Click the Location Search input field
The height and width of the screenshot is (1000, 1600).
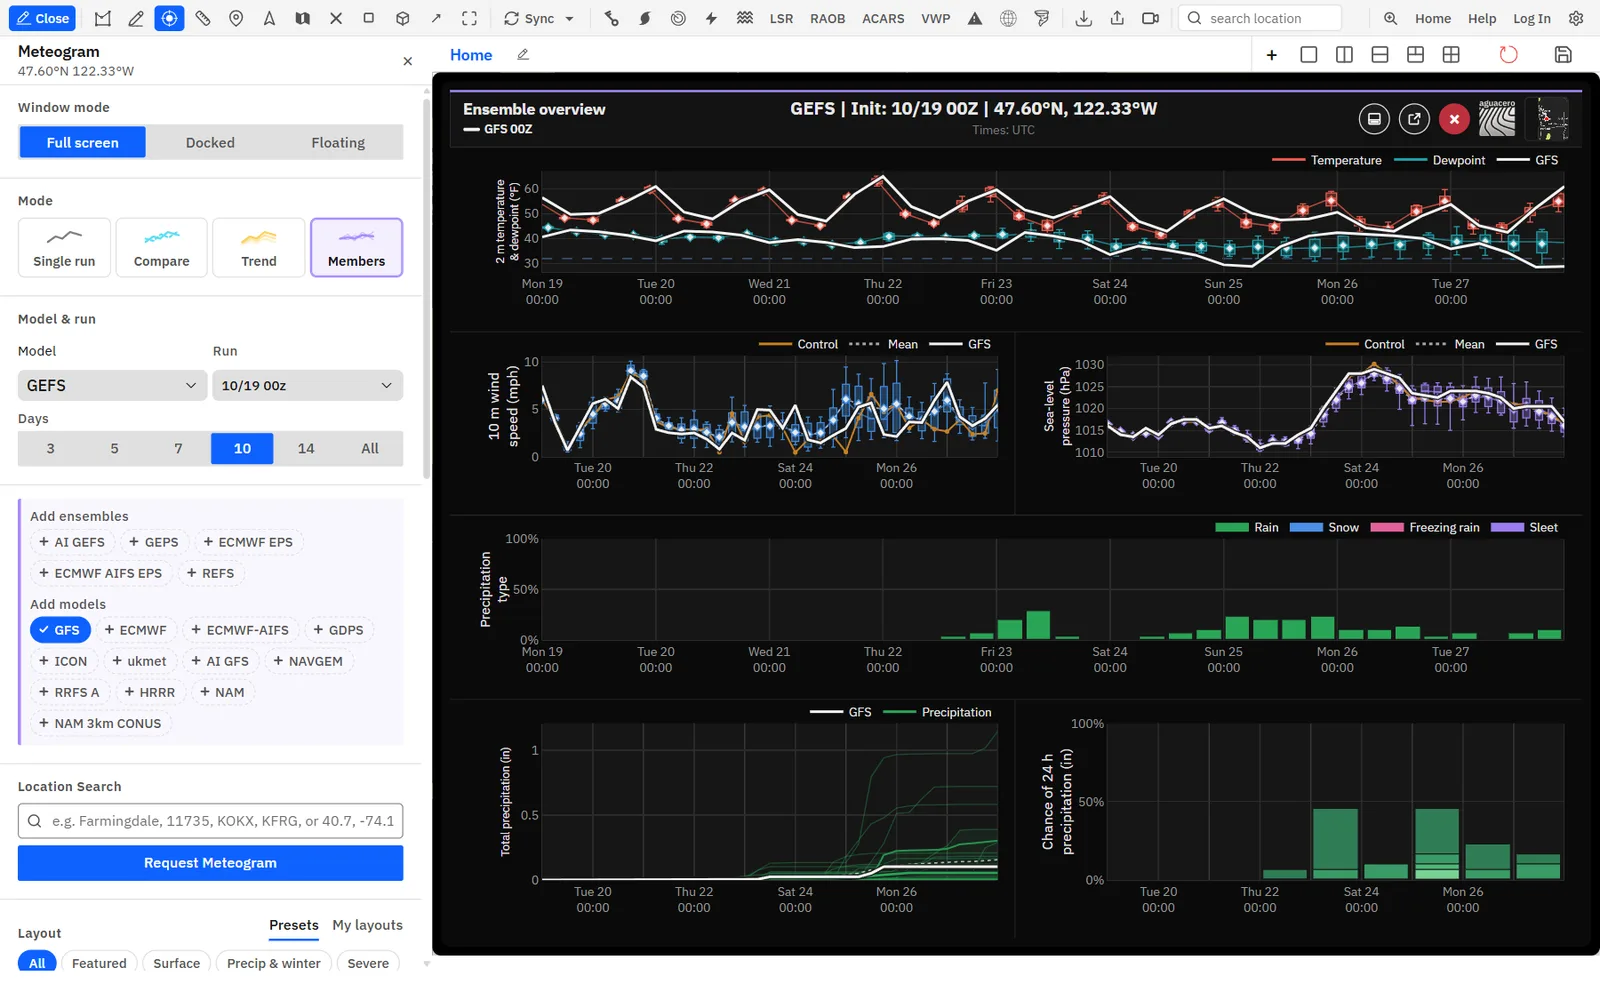click(210, 821)
